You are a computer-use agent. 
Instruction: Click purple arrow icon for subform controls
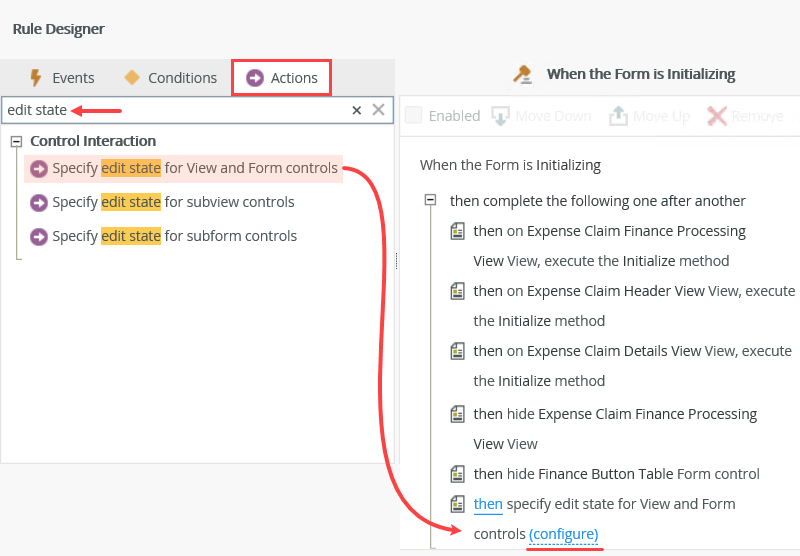point(39,237)
